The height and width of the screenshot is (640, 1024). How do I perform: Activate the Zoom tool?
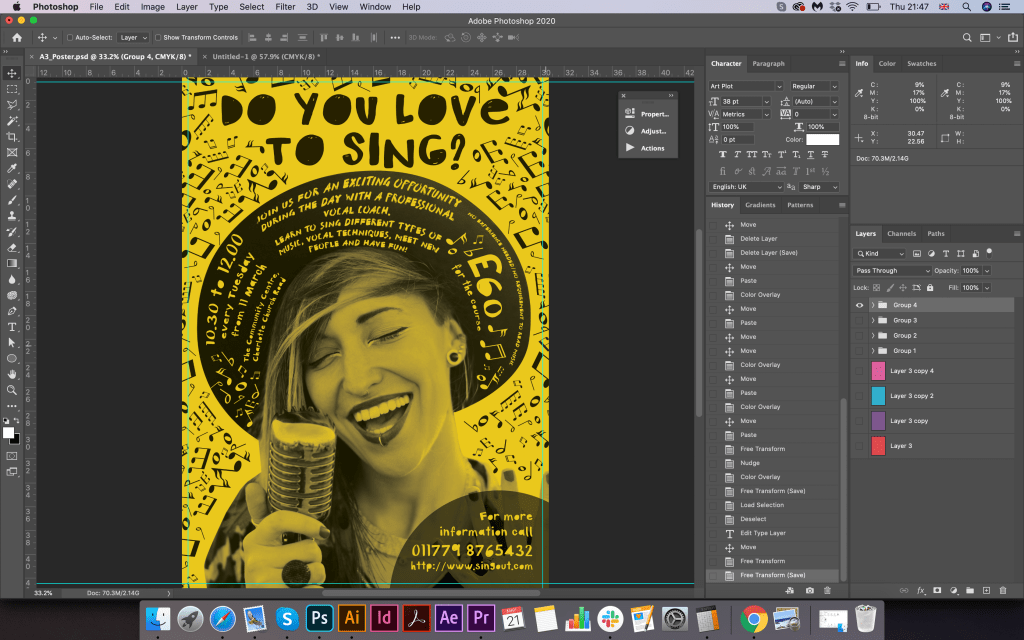pos(12,390)
